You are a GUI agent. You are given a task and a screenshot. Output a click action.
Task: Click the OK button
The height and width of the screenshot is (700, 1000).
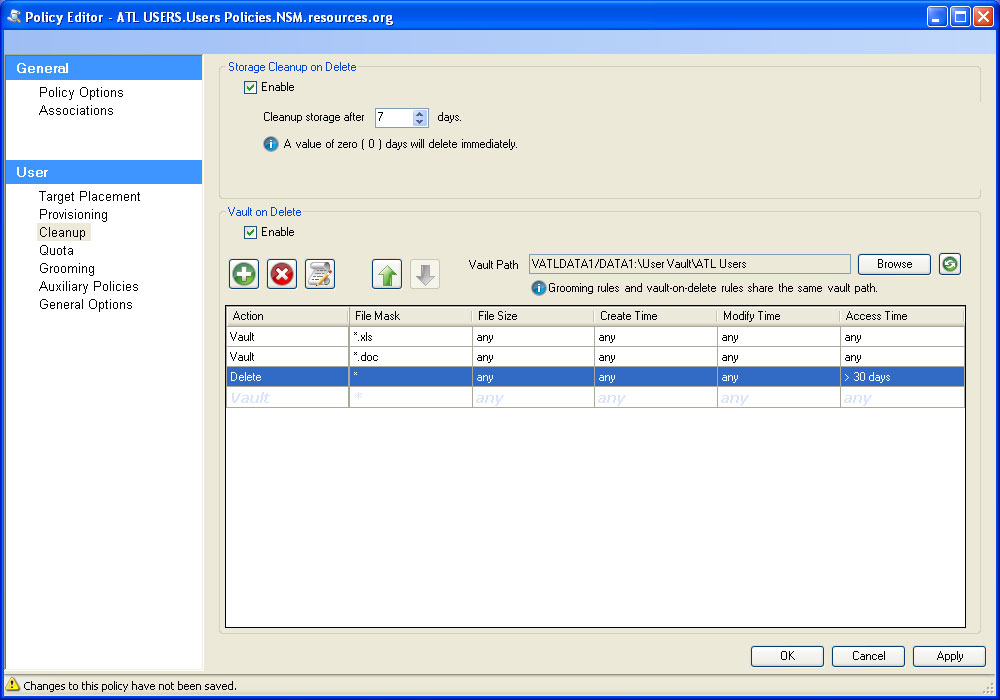tap(787, 656)
